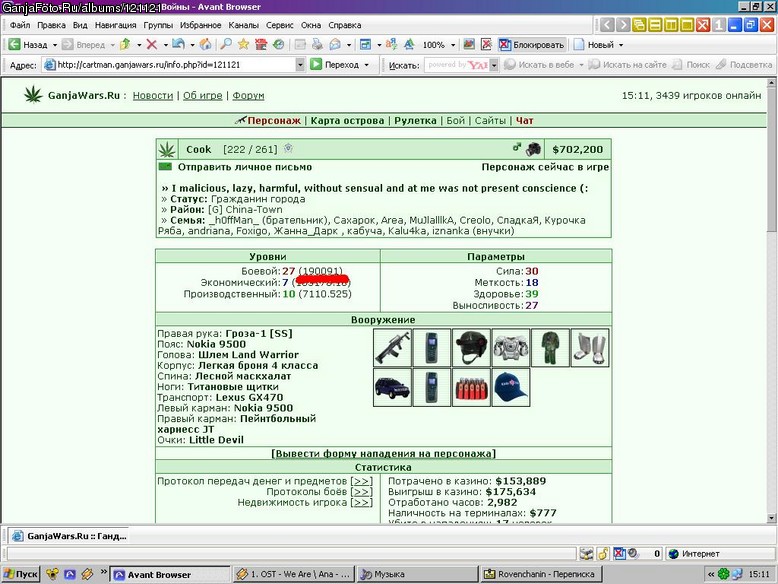Click the blue Little Devil cap icon
Viewport: 778px width, 584px height.
pos(511,387)
